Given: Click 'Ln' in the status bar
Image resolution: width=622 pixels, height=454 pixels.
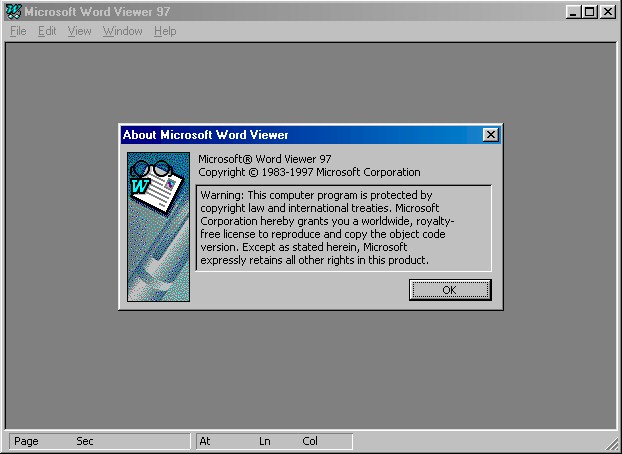Looking at the screenshot, I should (x=265, y=441).
